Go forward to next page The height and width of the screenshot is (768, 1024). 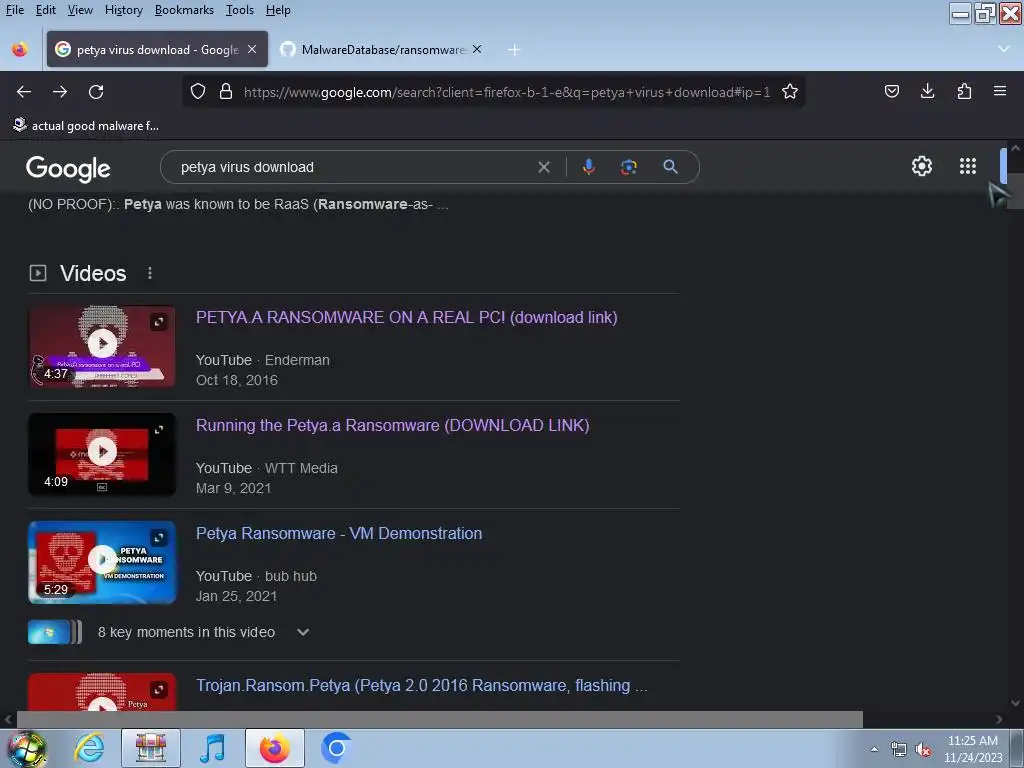(x=60, y=92)
